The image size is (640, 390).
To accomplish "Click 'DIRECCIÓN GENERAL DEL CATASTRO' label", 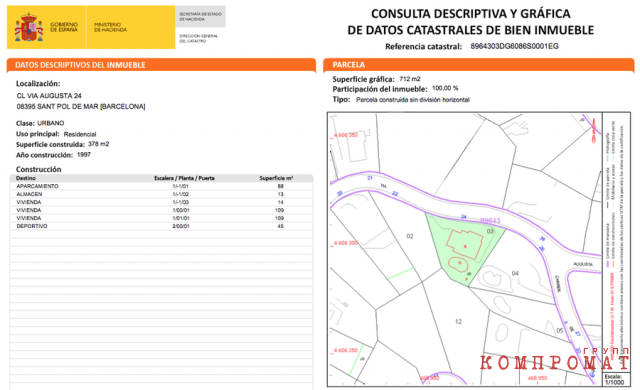I will (198, 38).
